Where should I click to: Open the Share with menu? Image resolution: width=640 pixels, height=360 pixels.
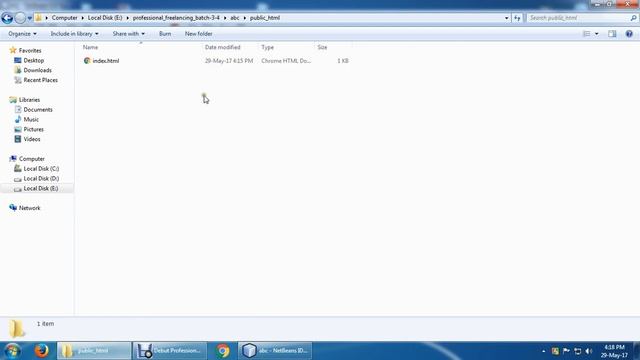(129, 34)
